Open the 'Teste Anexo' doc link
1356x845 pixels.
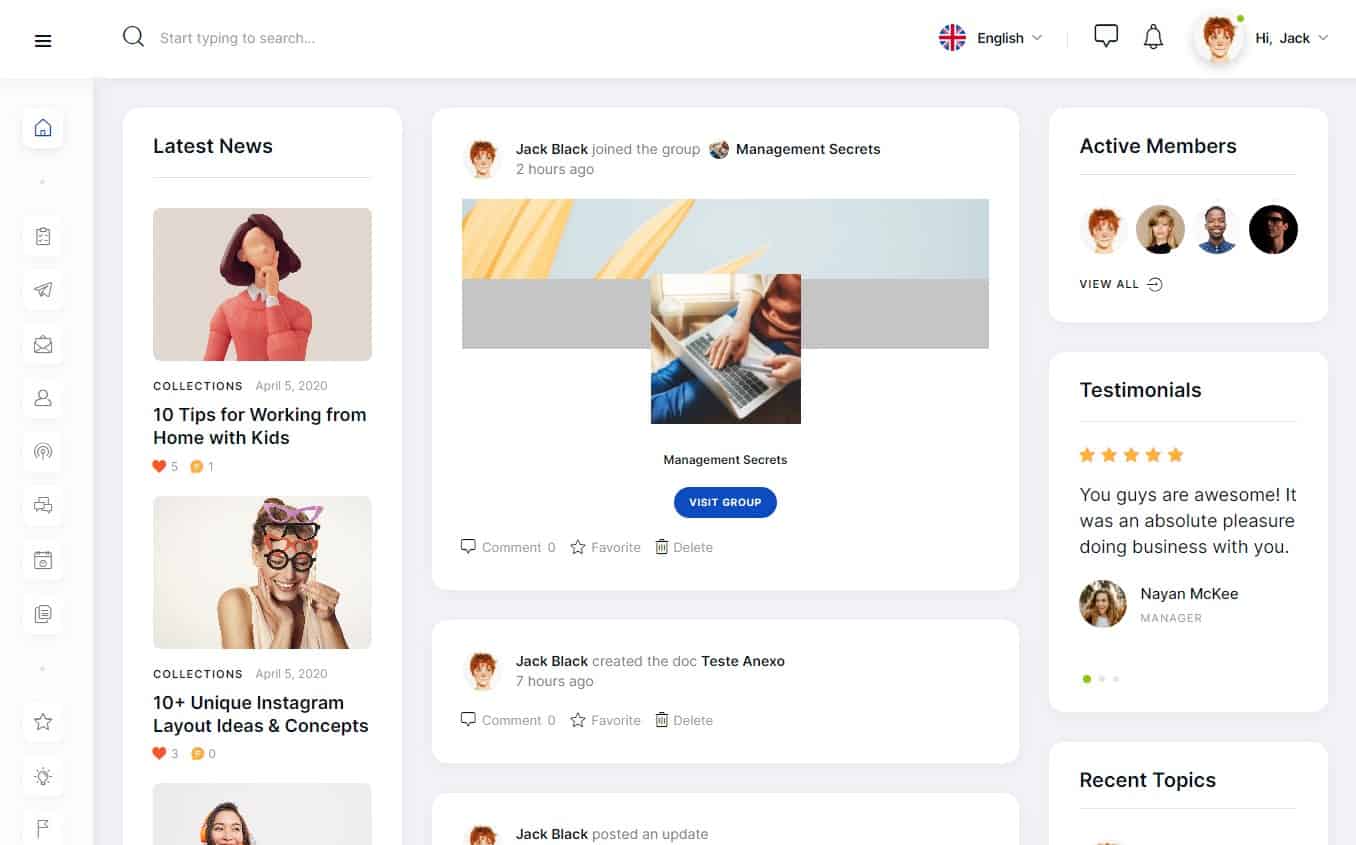coord(743,661)
